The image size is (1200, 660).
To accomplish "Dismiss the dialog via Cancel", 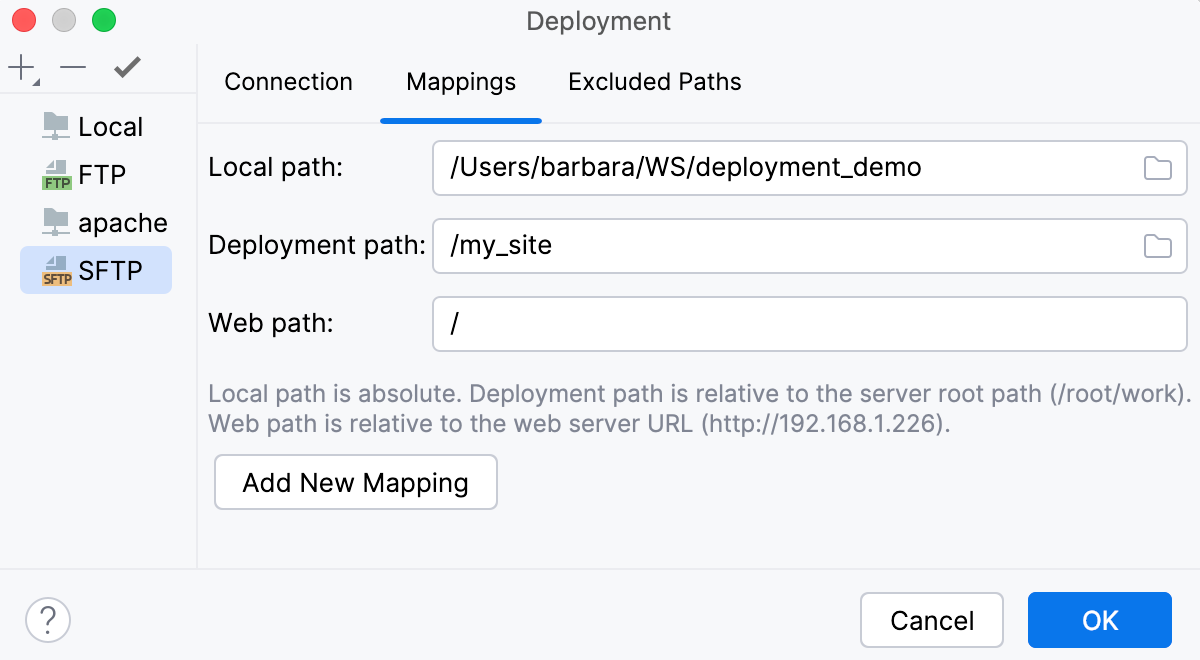I will tap(931, 620).
